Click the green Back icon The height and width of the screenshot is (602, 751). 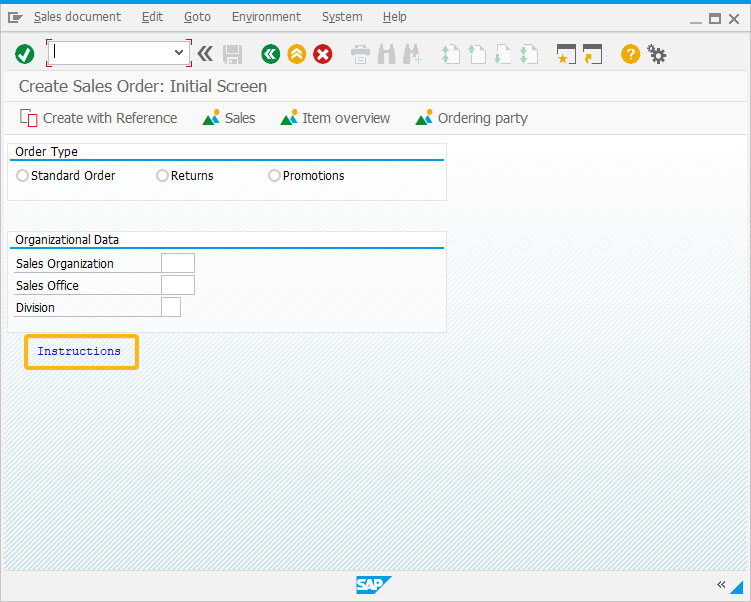point(271,54)
